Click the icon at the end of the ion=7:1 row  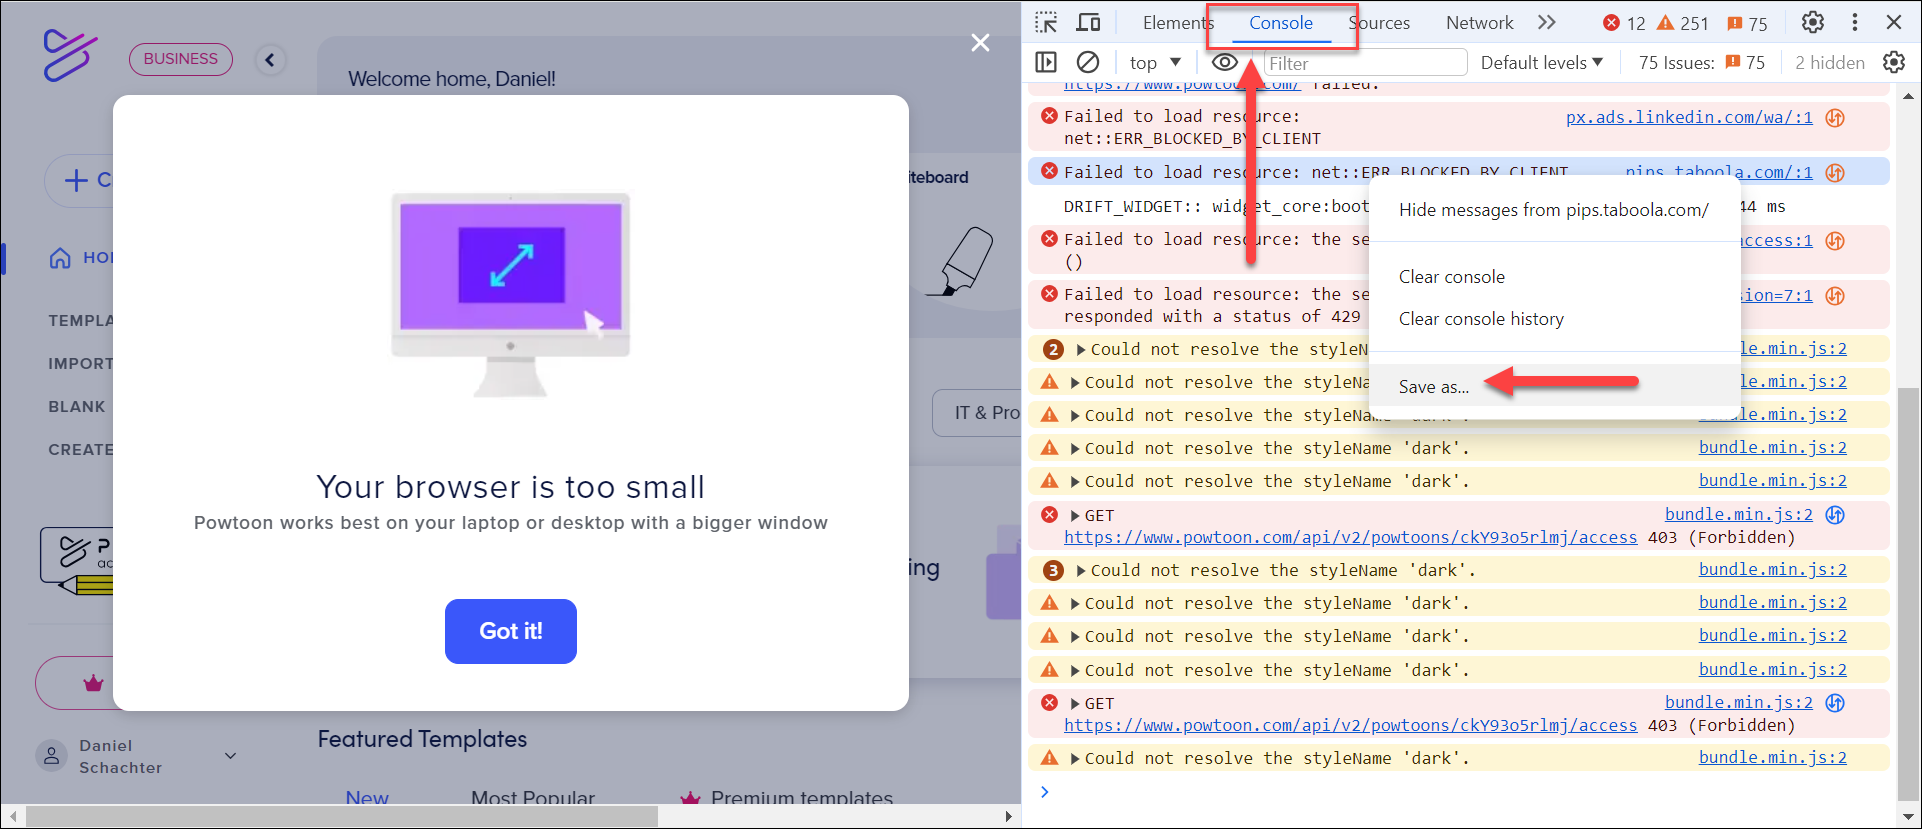coord(1835,295)
